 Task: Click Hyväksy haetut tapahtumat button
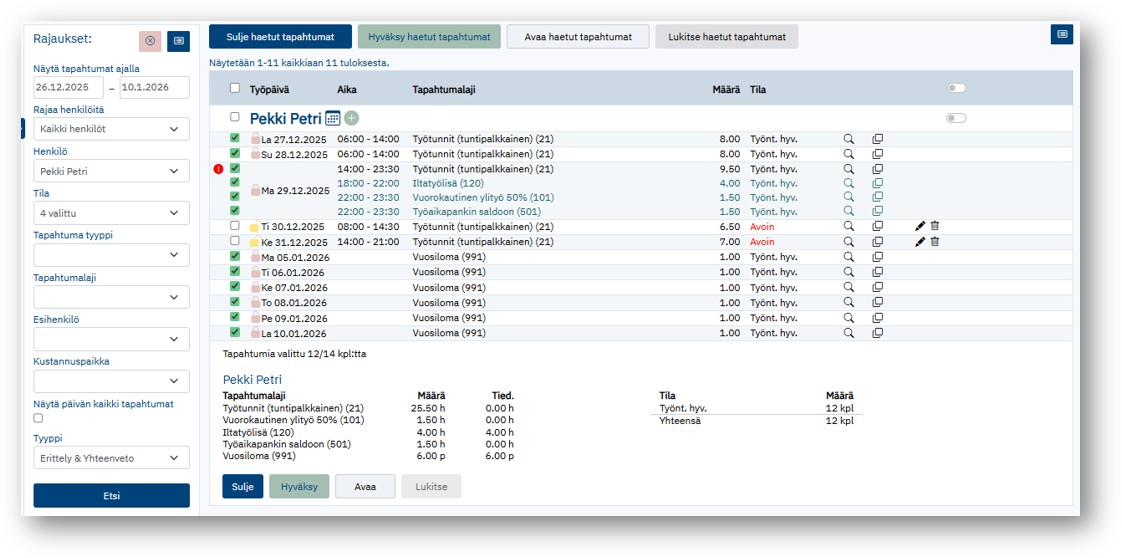coord(429,36)
